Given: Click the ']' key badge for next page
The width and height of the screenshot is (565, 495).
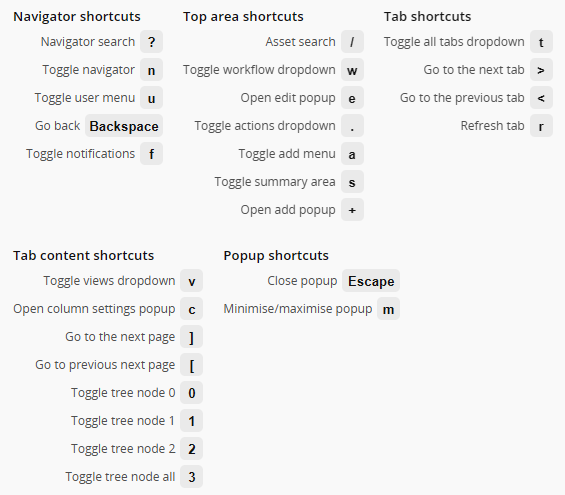Looking at the screenshot, I should coord(191,337).
